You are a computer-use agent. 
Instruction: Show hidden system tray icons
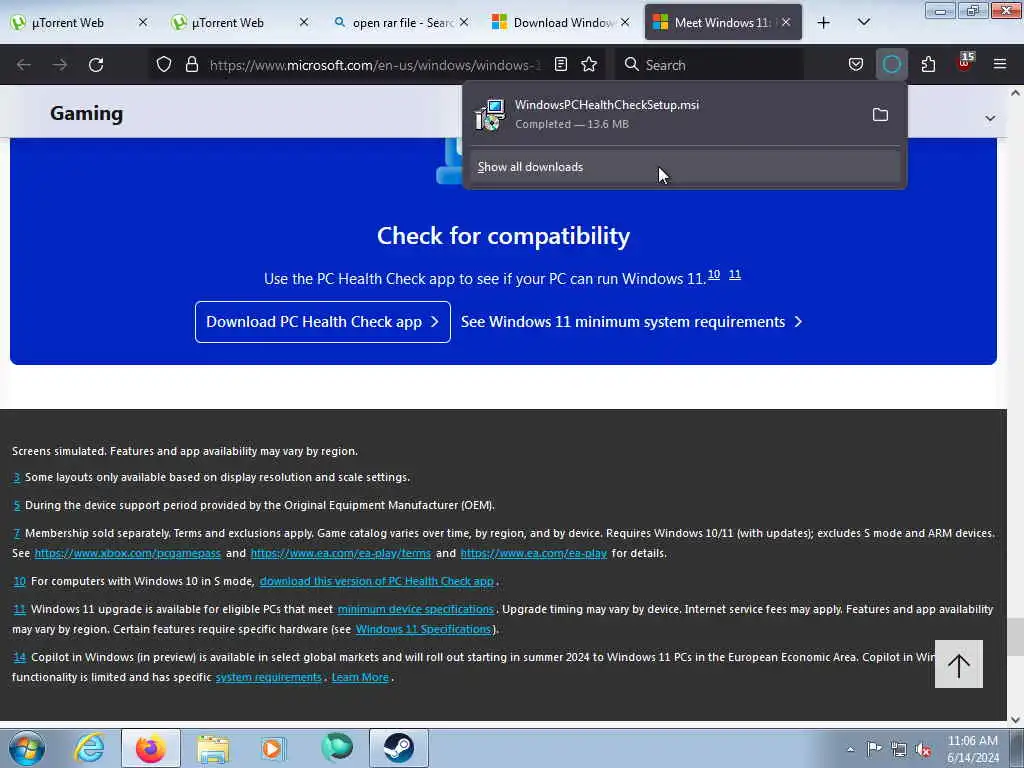tap(850, 749)
